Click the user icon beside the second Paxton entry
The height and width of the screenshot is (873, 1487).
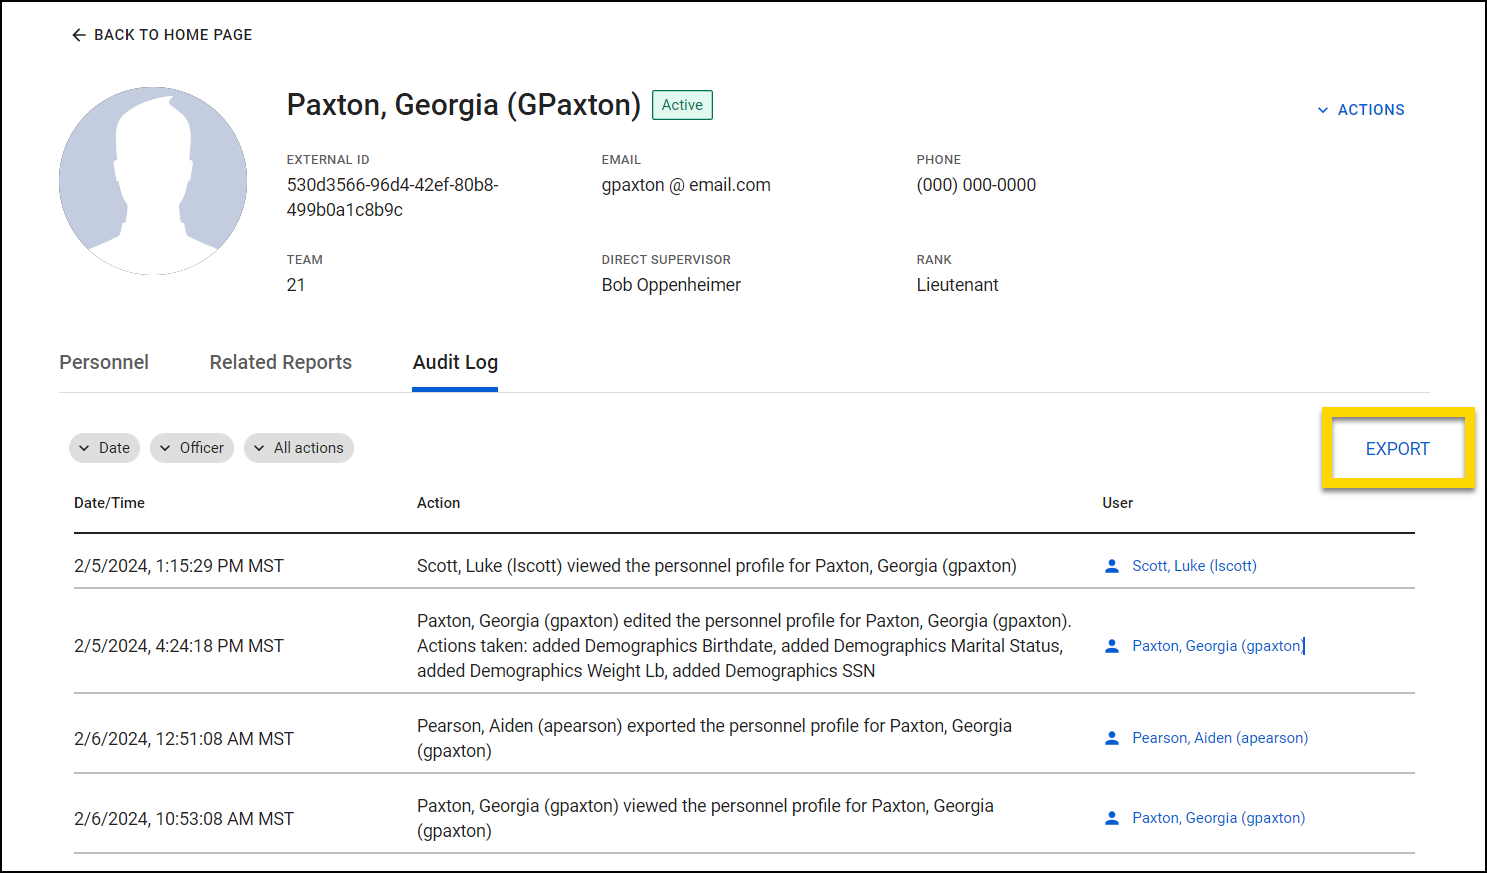click(x=1111, y=645)
